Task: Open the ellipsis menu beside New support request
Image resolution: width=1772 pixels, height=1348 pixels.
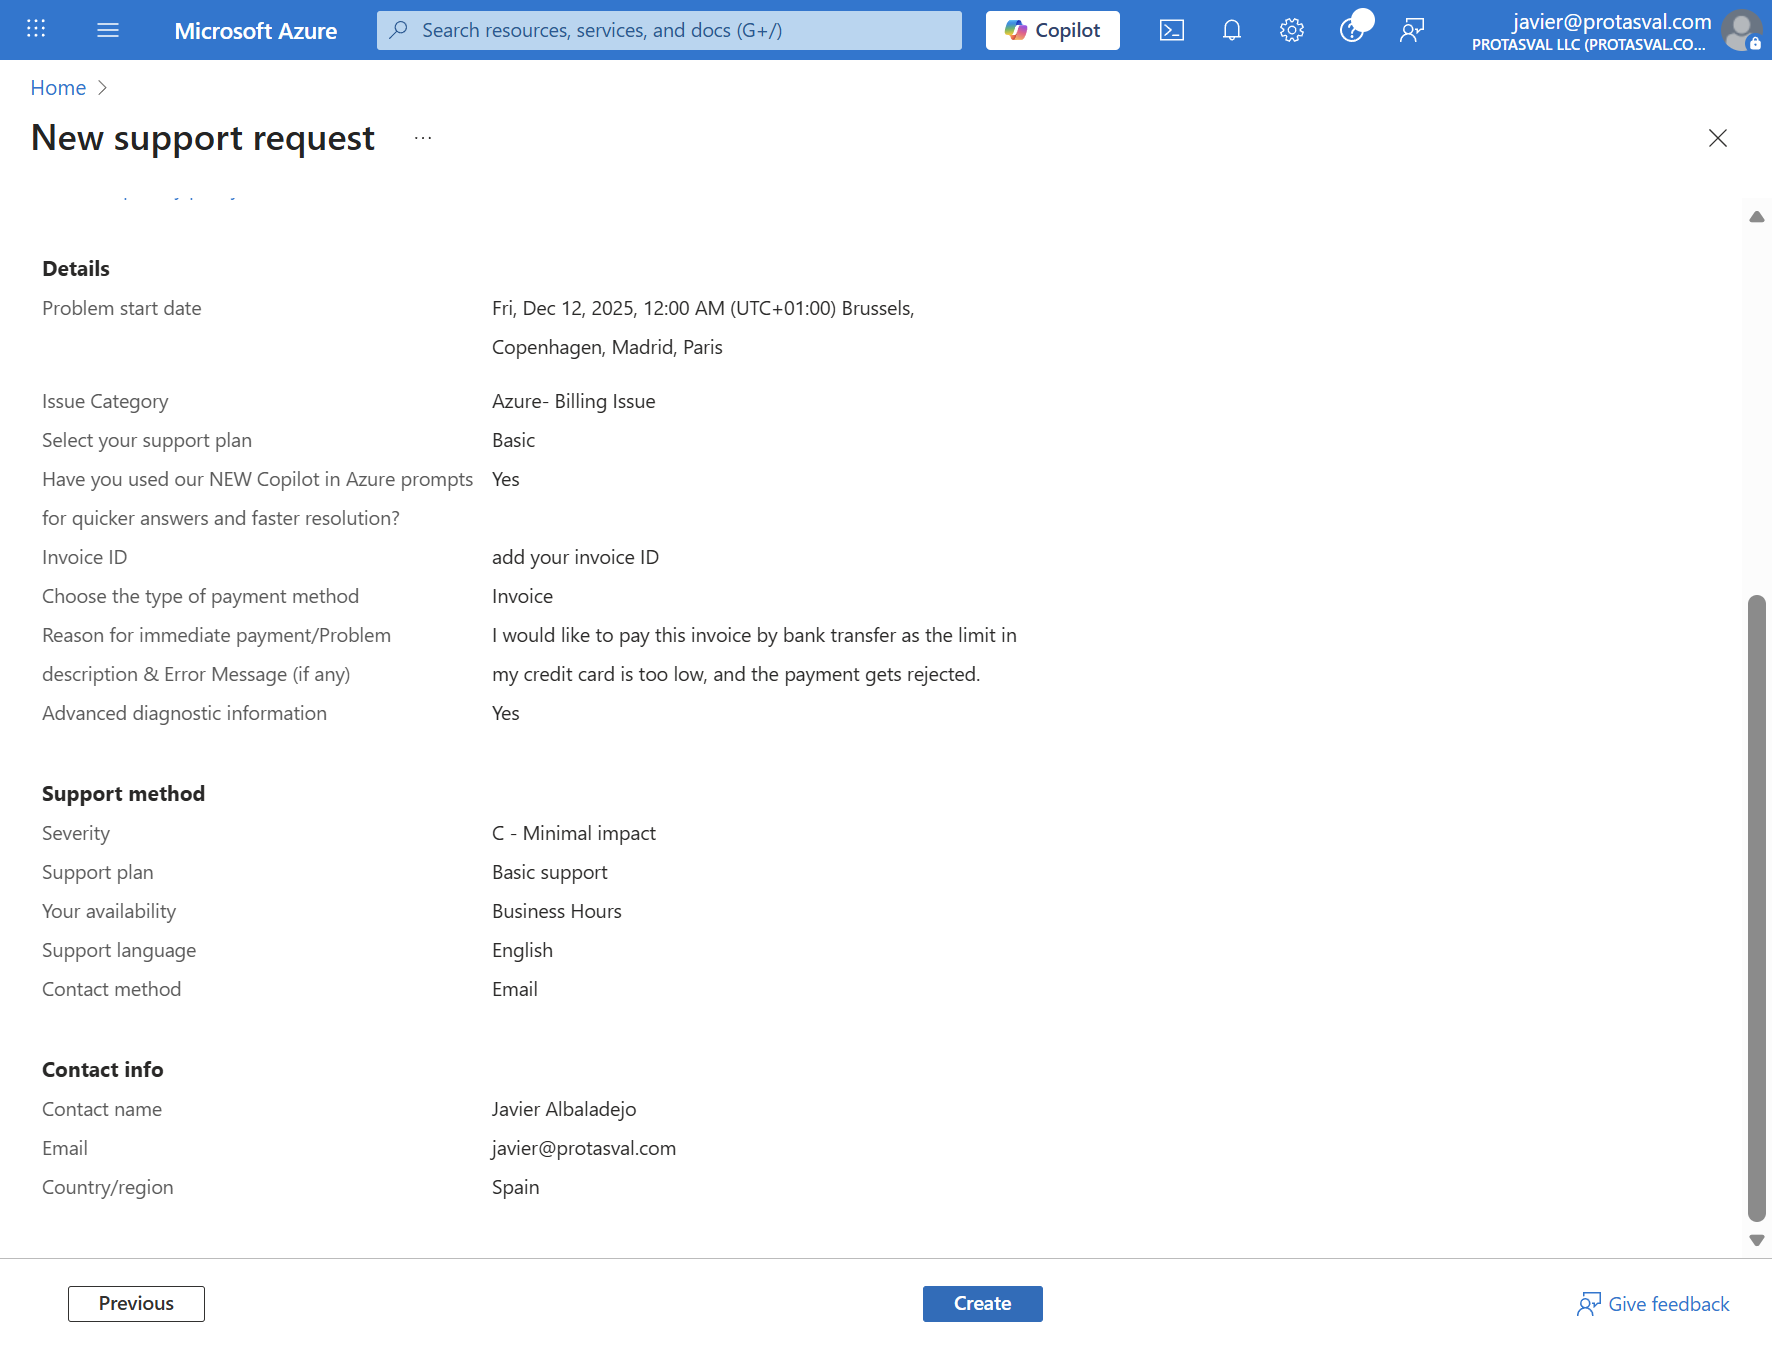Action: point(423,138)
